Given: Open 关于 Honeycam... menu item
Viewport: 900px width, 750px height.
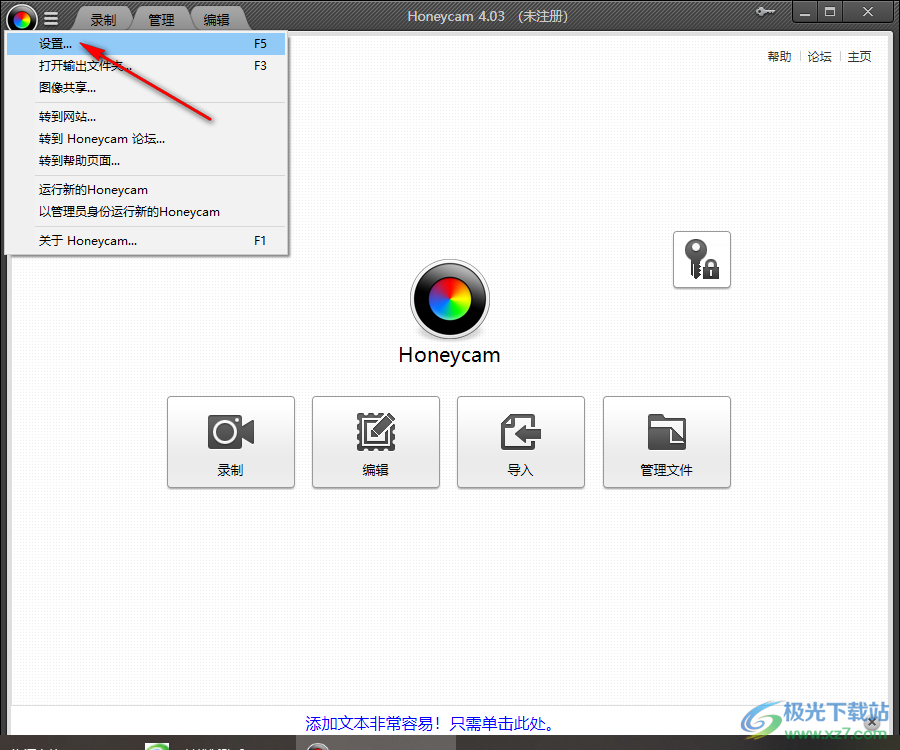Looking at the screenshot, I should pyautogui.click(x=146, y=240).
